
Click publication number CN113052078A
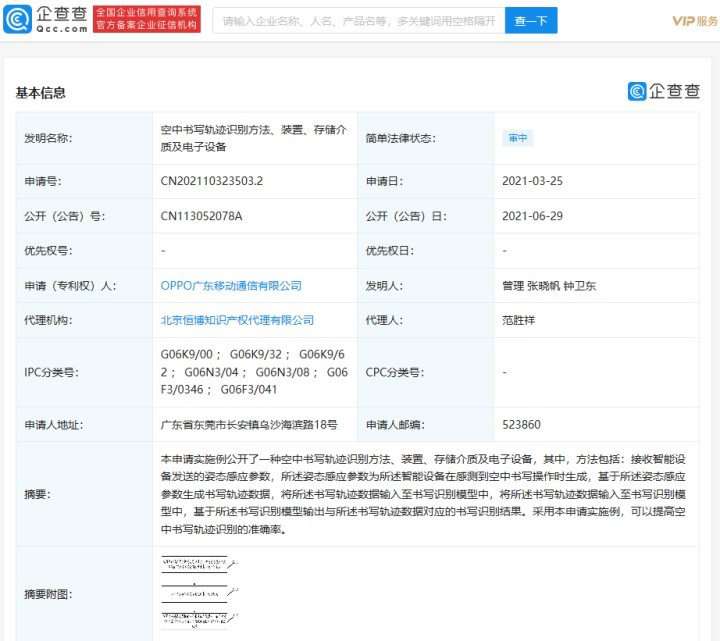click(202, 216)
